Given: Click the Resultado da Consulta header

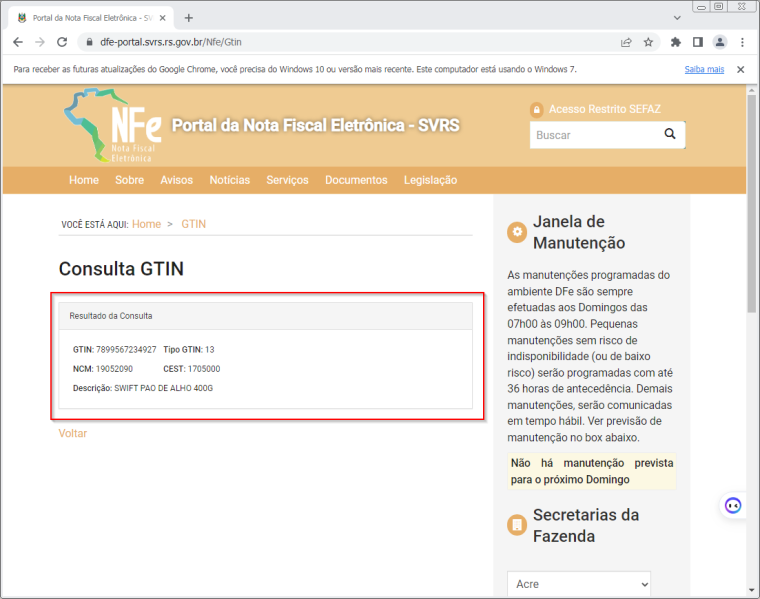Looking at the screenshot, I should tap(266, 316).
